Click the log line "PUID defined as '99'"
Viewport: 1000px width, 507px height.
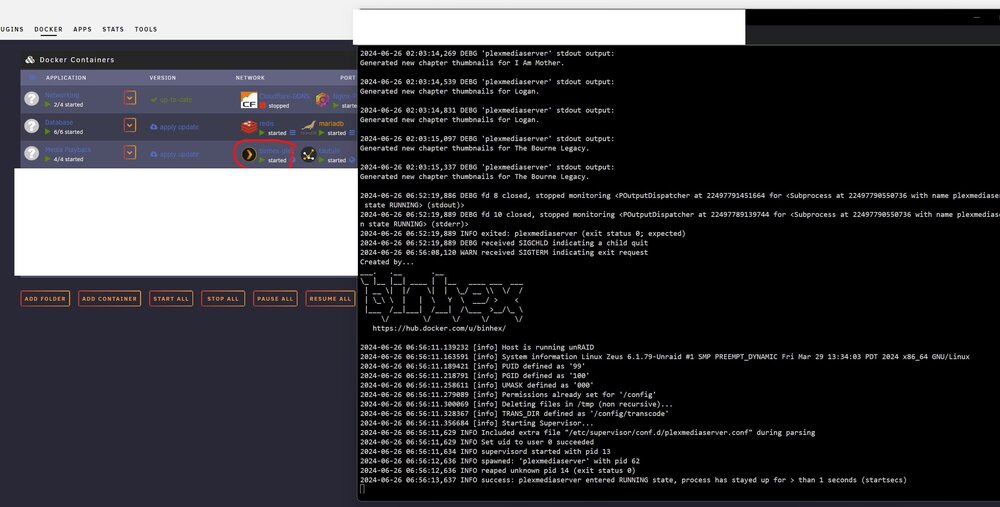473,366
